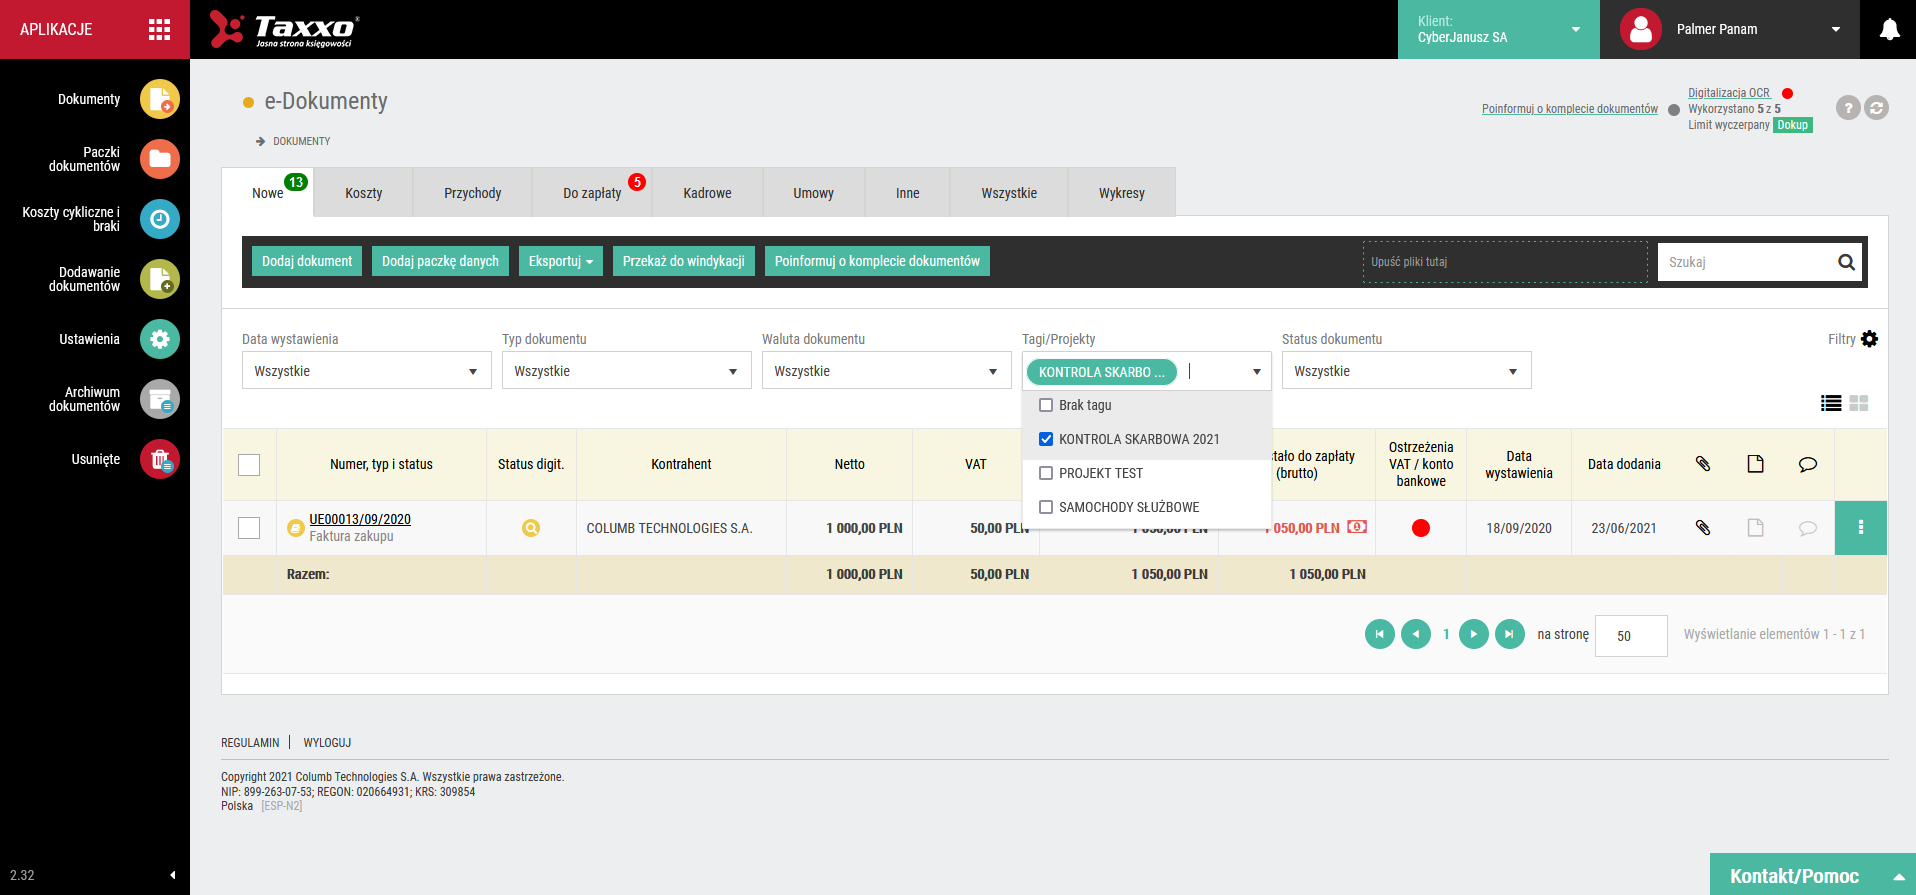Open the Paczki dokumentów folder icon
This screenshot has width=1916, height=895.
159,159
